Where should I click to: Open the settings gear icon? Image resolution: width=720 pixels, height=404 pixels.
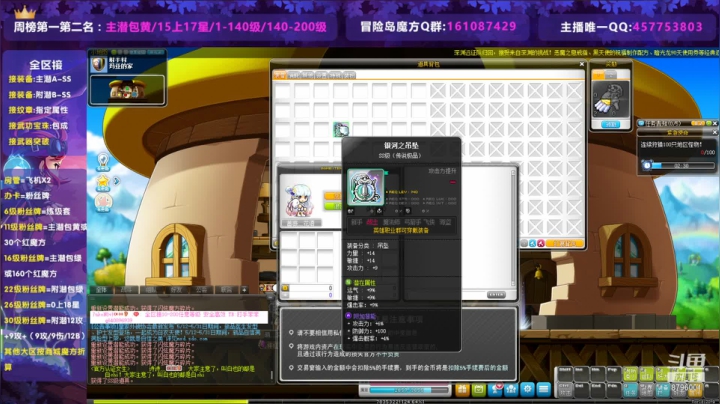click(528, 390)
